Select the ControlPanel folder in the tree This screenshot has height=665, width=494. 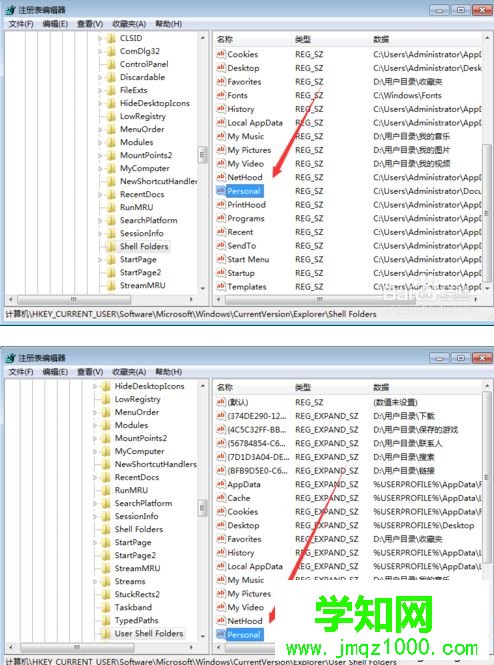(144, 64)
